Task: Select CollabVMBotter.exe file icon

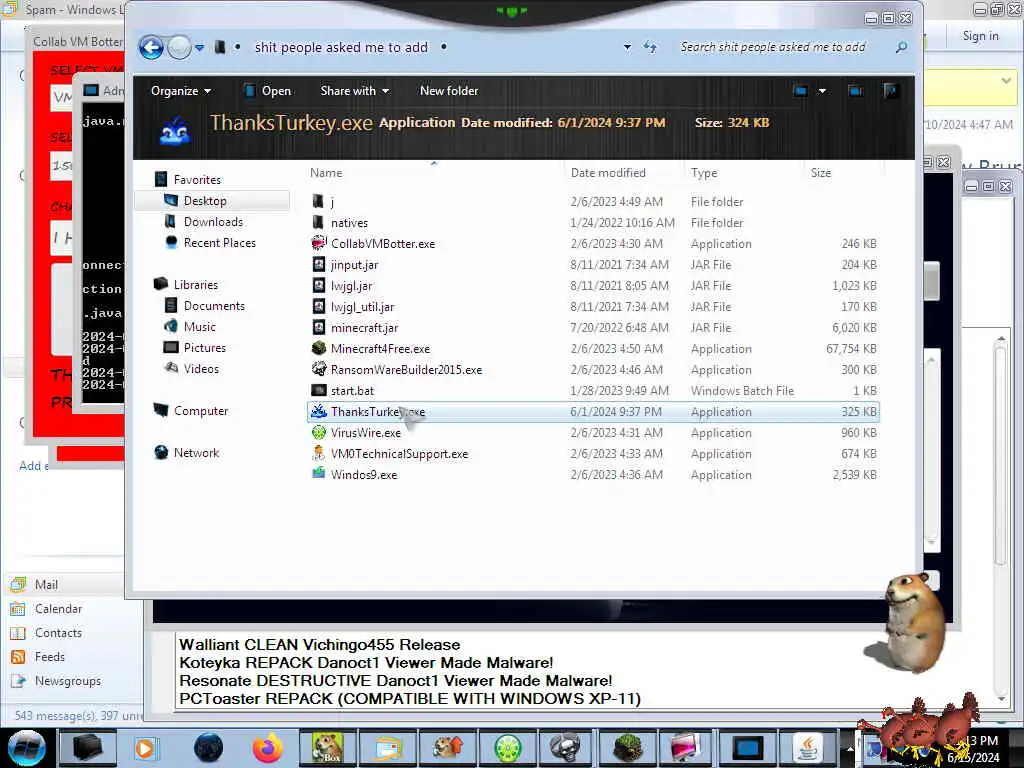Action: click(319, 243)
